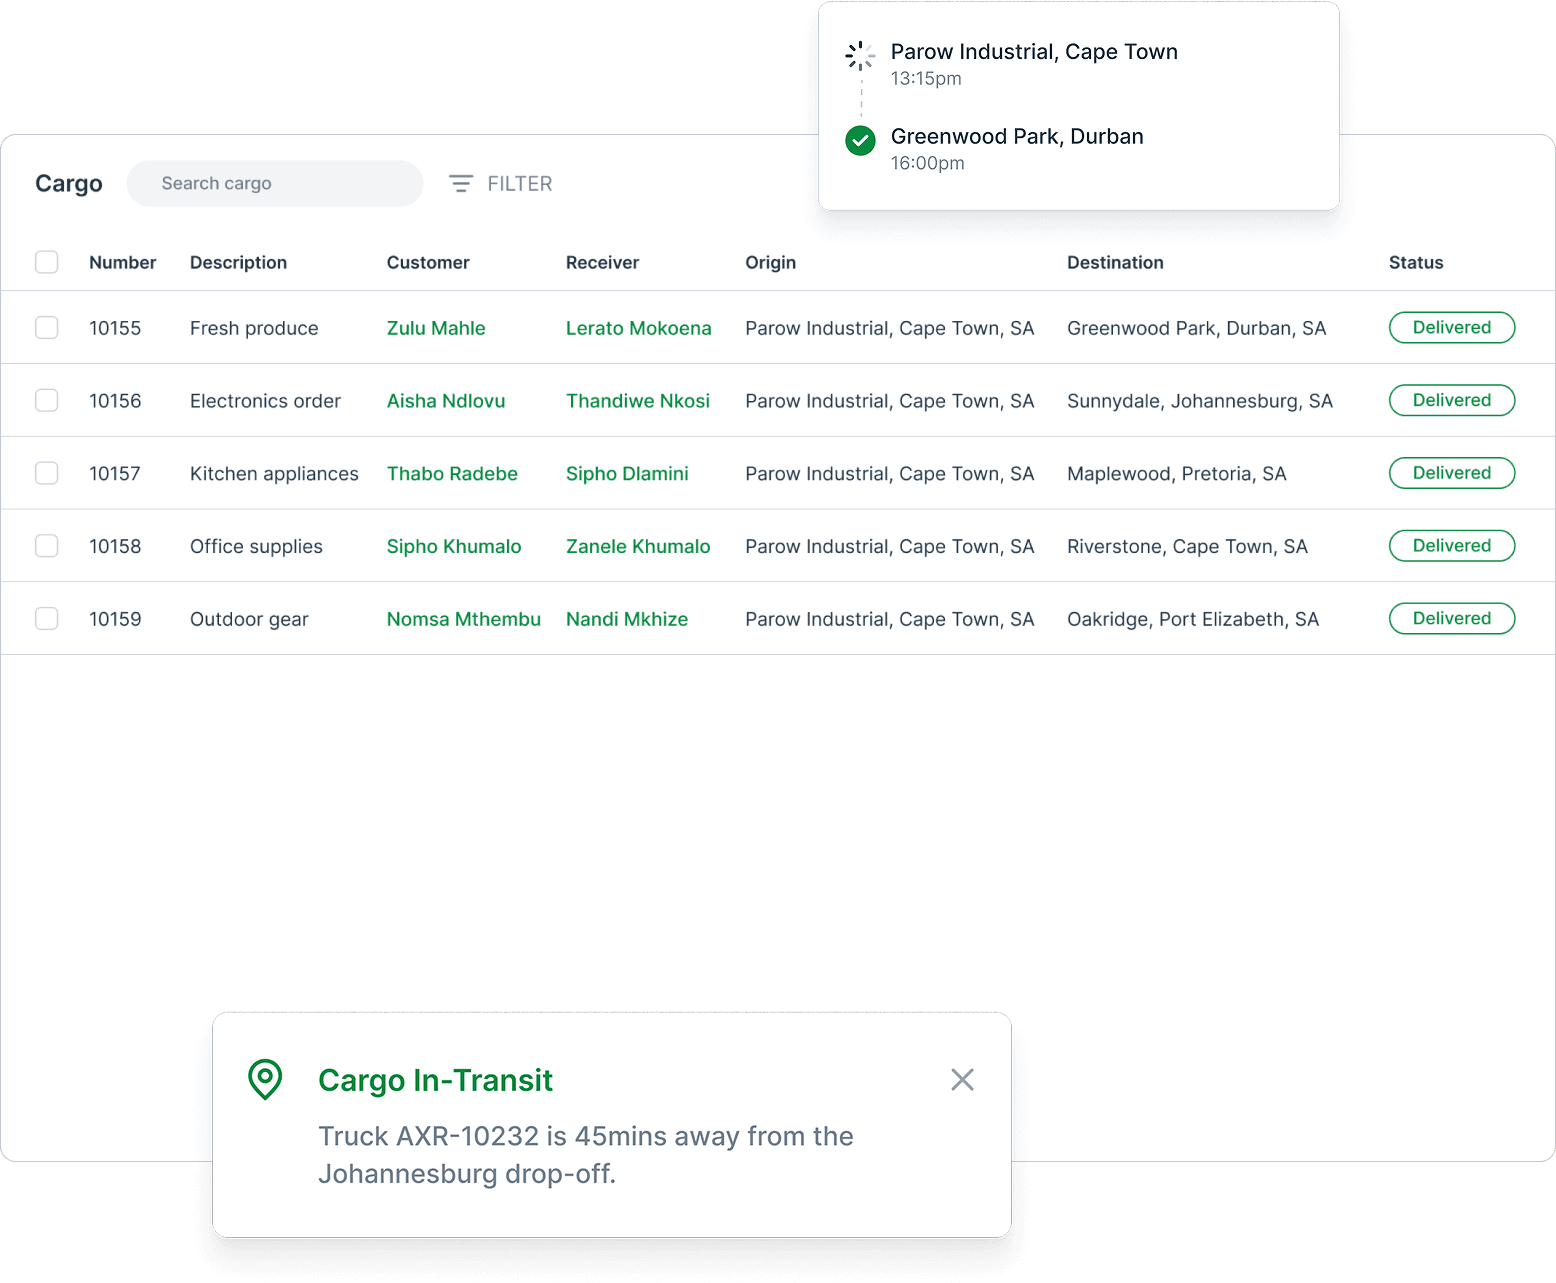This screenshot has width=1556, height=1283.
Task: Open receiver details for Nandi Mkhize
Action: point(627,618)
